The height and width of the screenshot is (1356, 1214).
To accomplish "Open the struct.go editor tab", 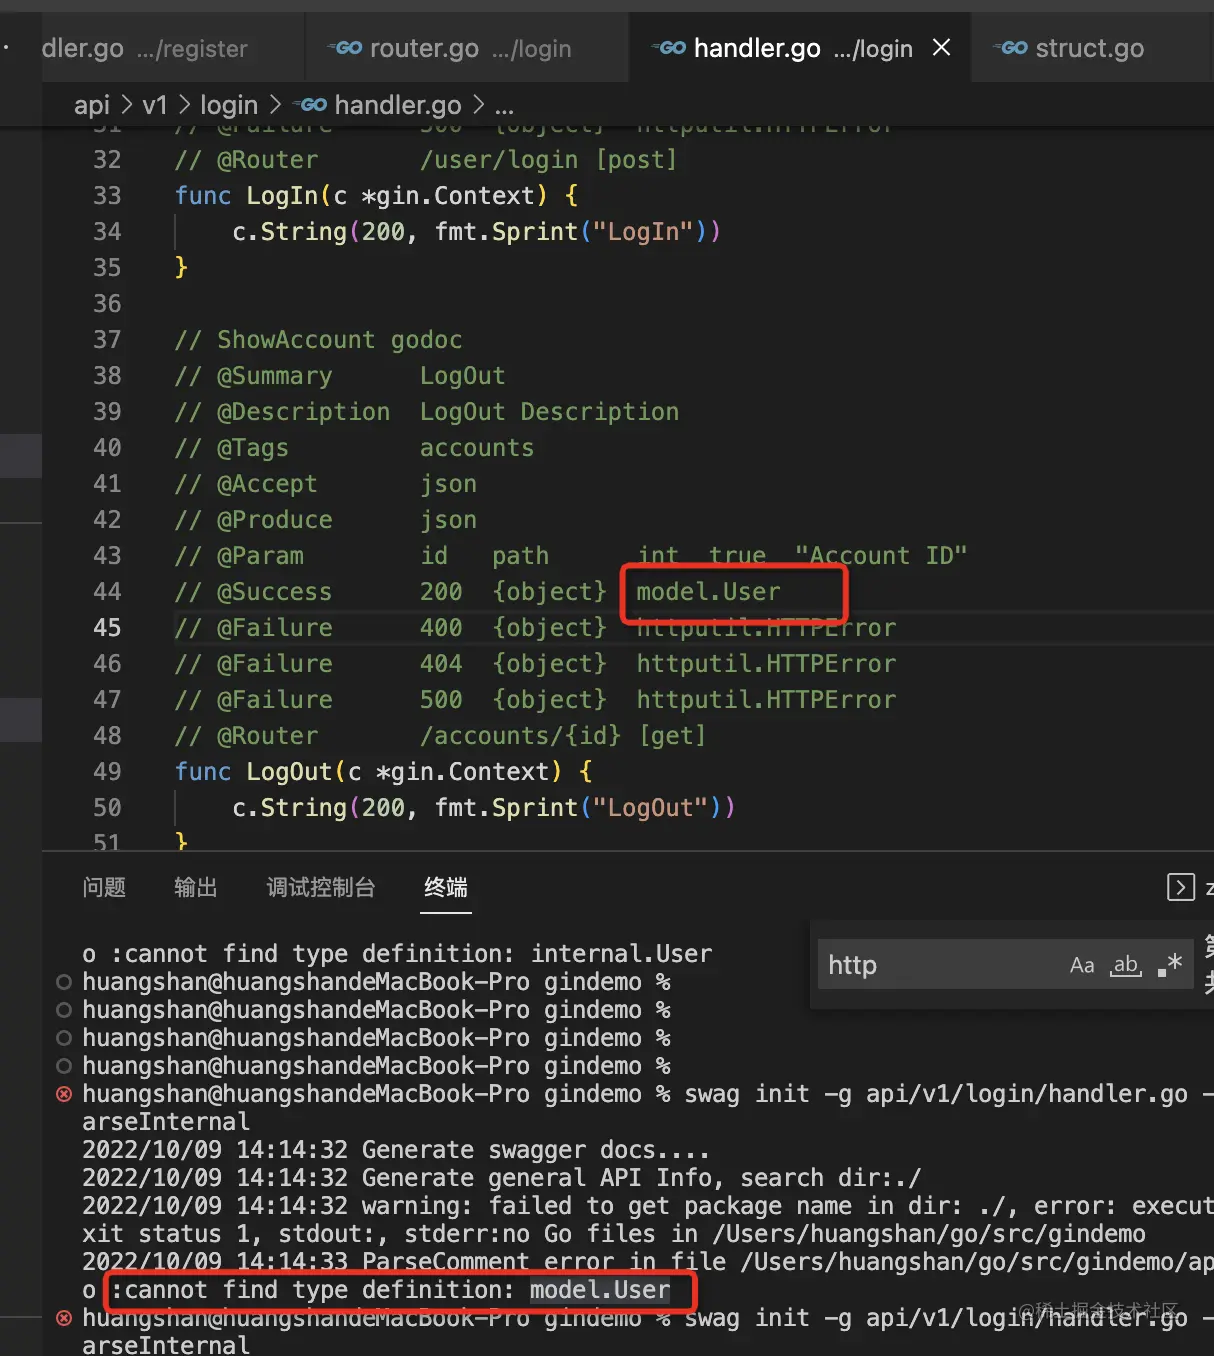I will pyautogui.click(x=1088, y=48).
